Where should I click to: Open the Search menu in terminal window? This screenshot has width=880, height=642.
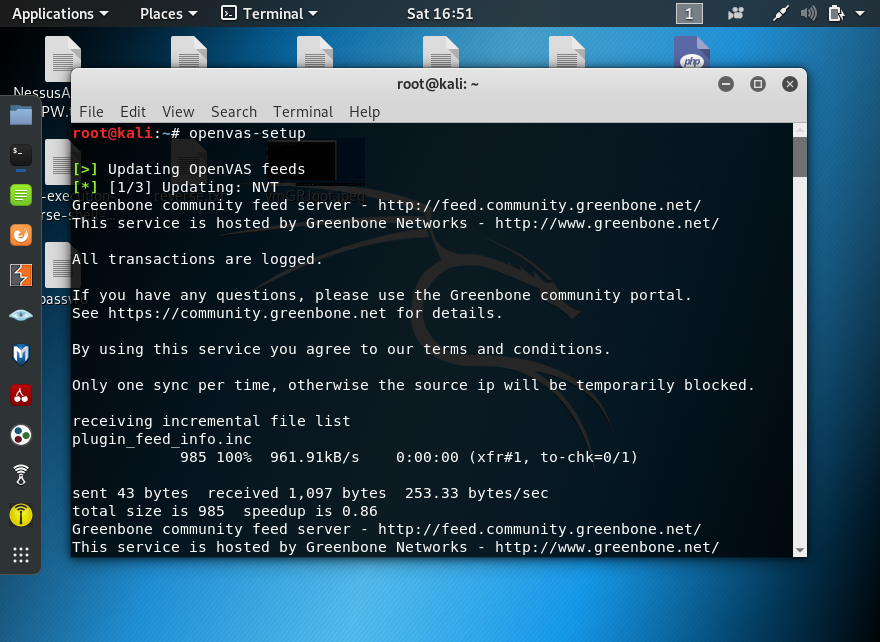click(234, 112)
